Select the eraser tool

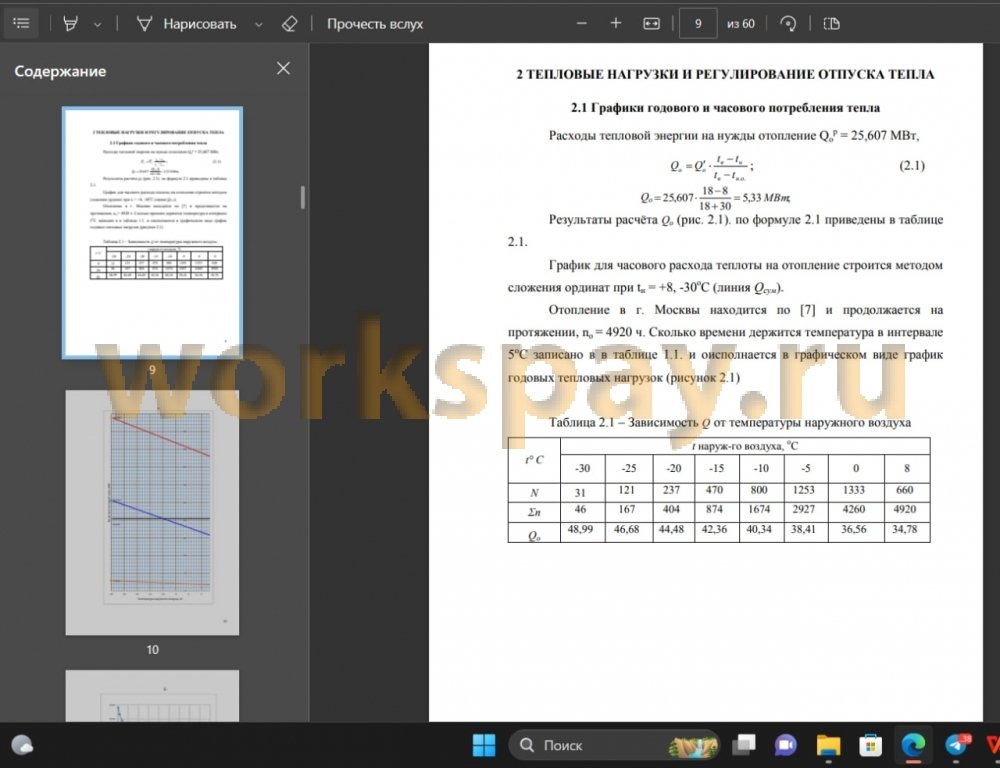[x=290, y=24]
